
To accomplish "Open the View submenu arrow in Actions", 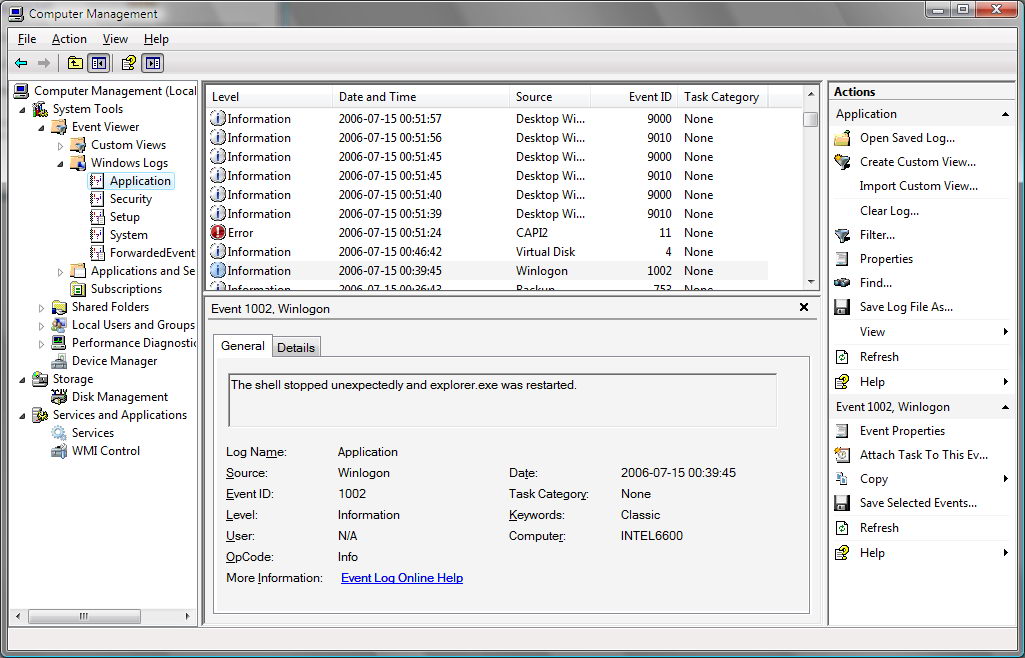I will point(1006,332).
